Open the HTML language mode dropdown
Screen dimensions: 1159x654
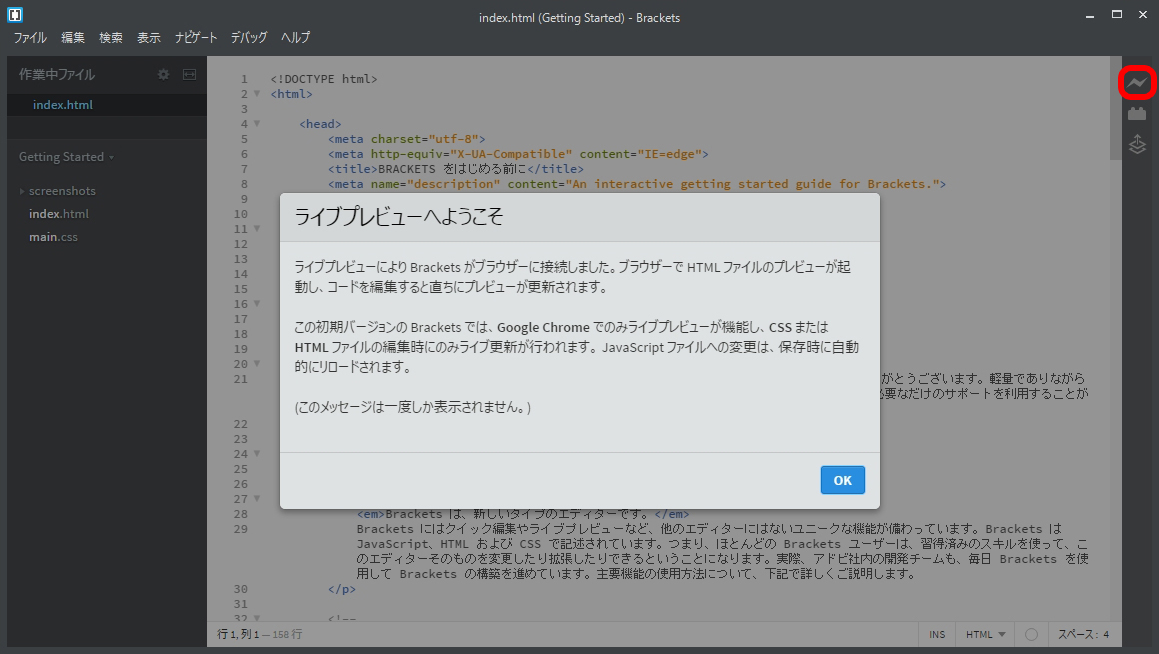pos(984,634)
